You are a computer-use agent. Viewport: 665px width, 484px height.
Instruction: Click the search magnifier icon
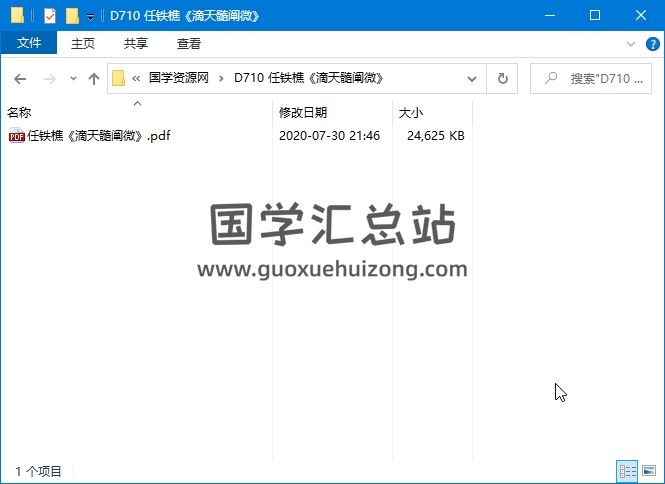tap(551, 78)
